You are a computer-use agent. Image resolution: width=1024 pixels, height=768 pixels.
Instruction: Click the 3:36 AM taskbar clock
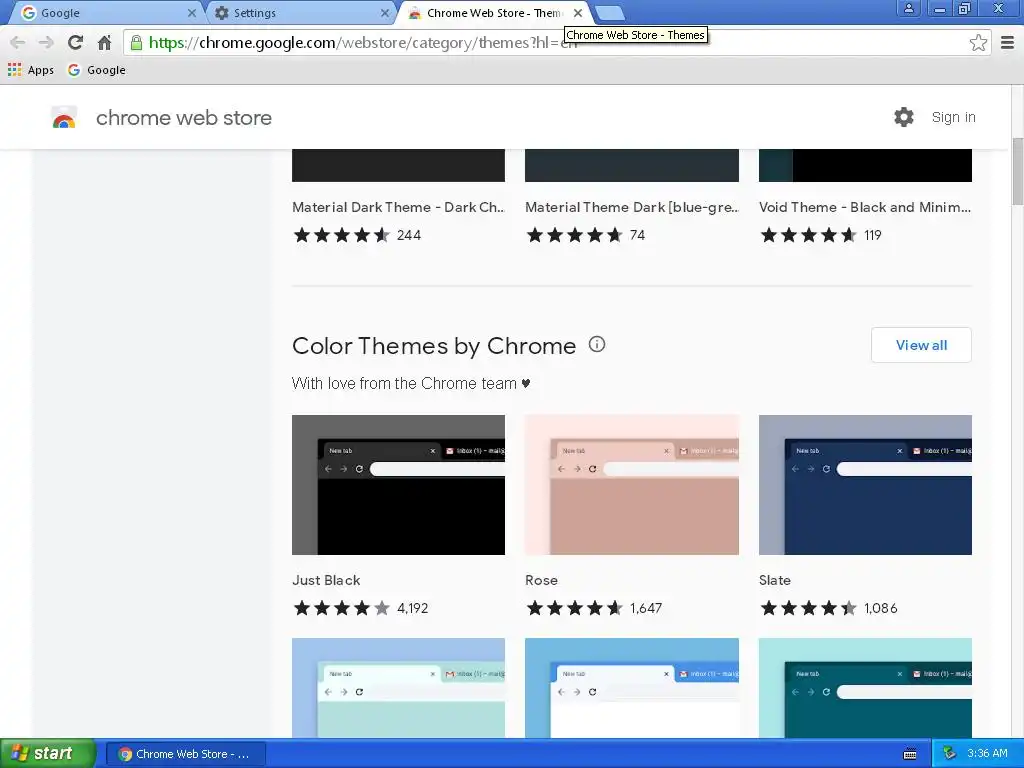click(987, 754)
